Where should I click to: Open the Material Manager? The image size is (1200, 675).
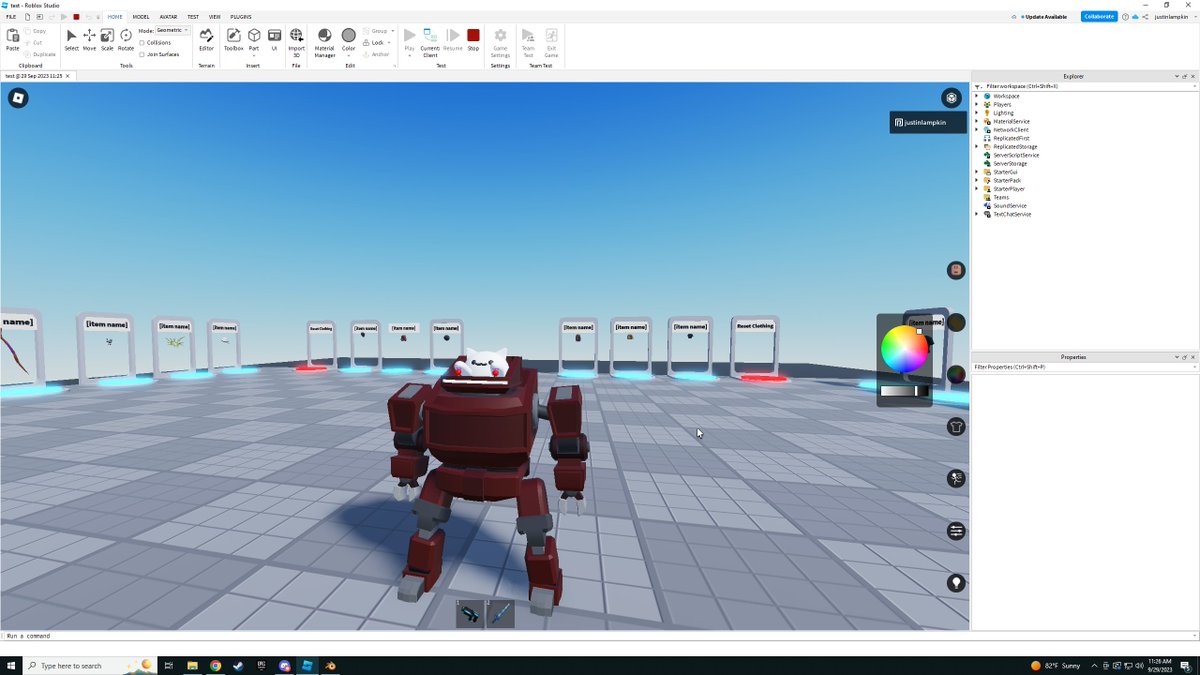coord(325,41)
